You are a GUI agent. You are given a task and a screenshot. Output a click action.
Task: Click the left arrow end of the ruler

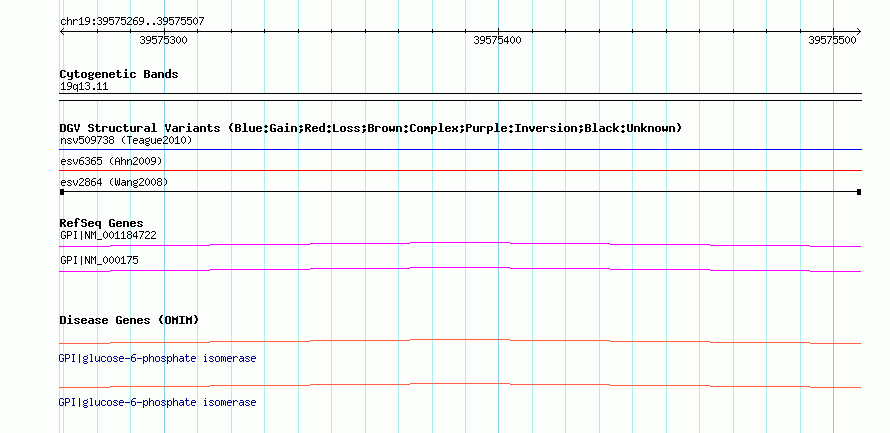coord(63,32)
